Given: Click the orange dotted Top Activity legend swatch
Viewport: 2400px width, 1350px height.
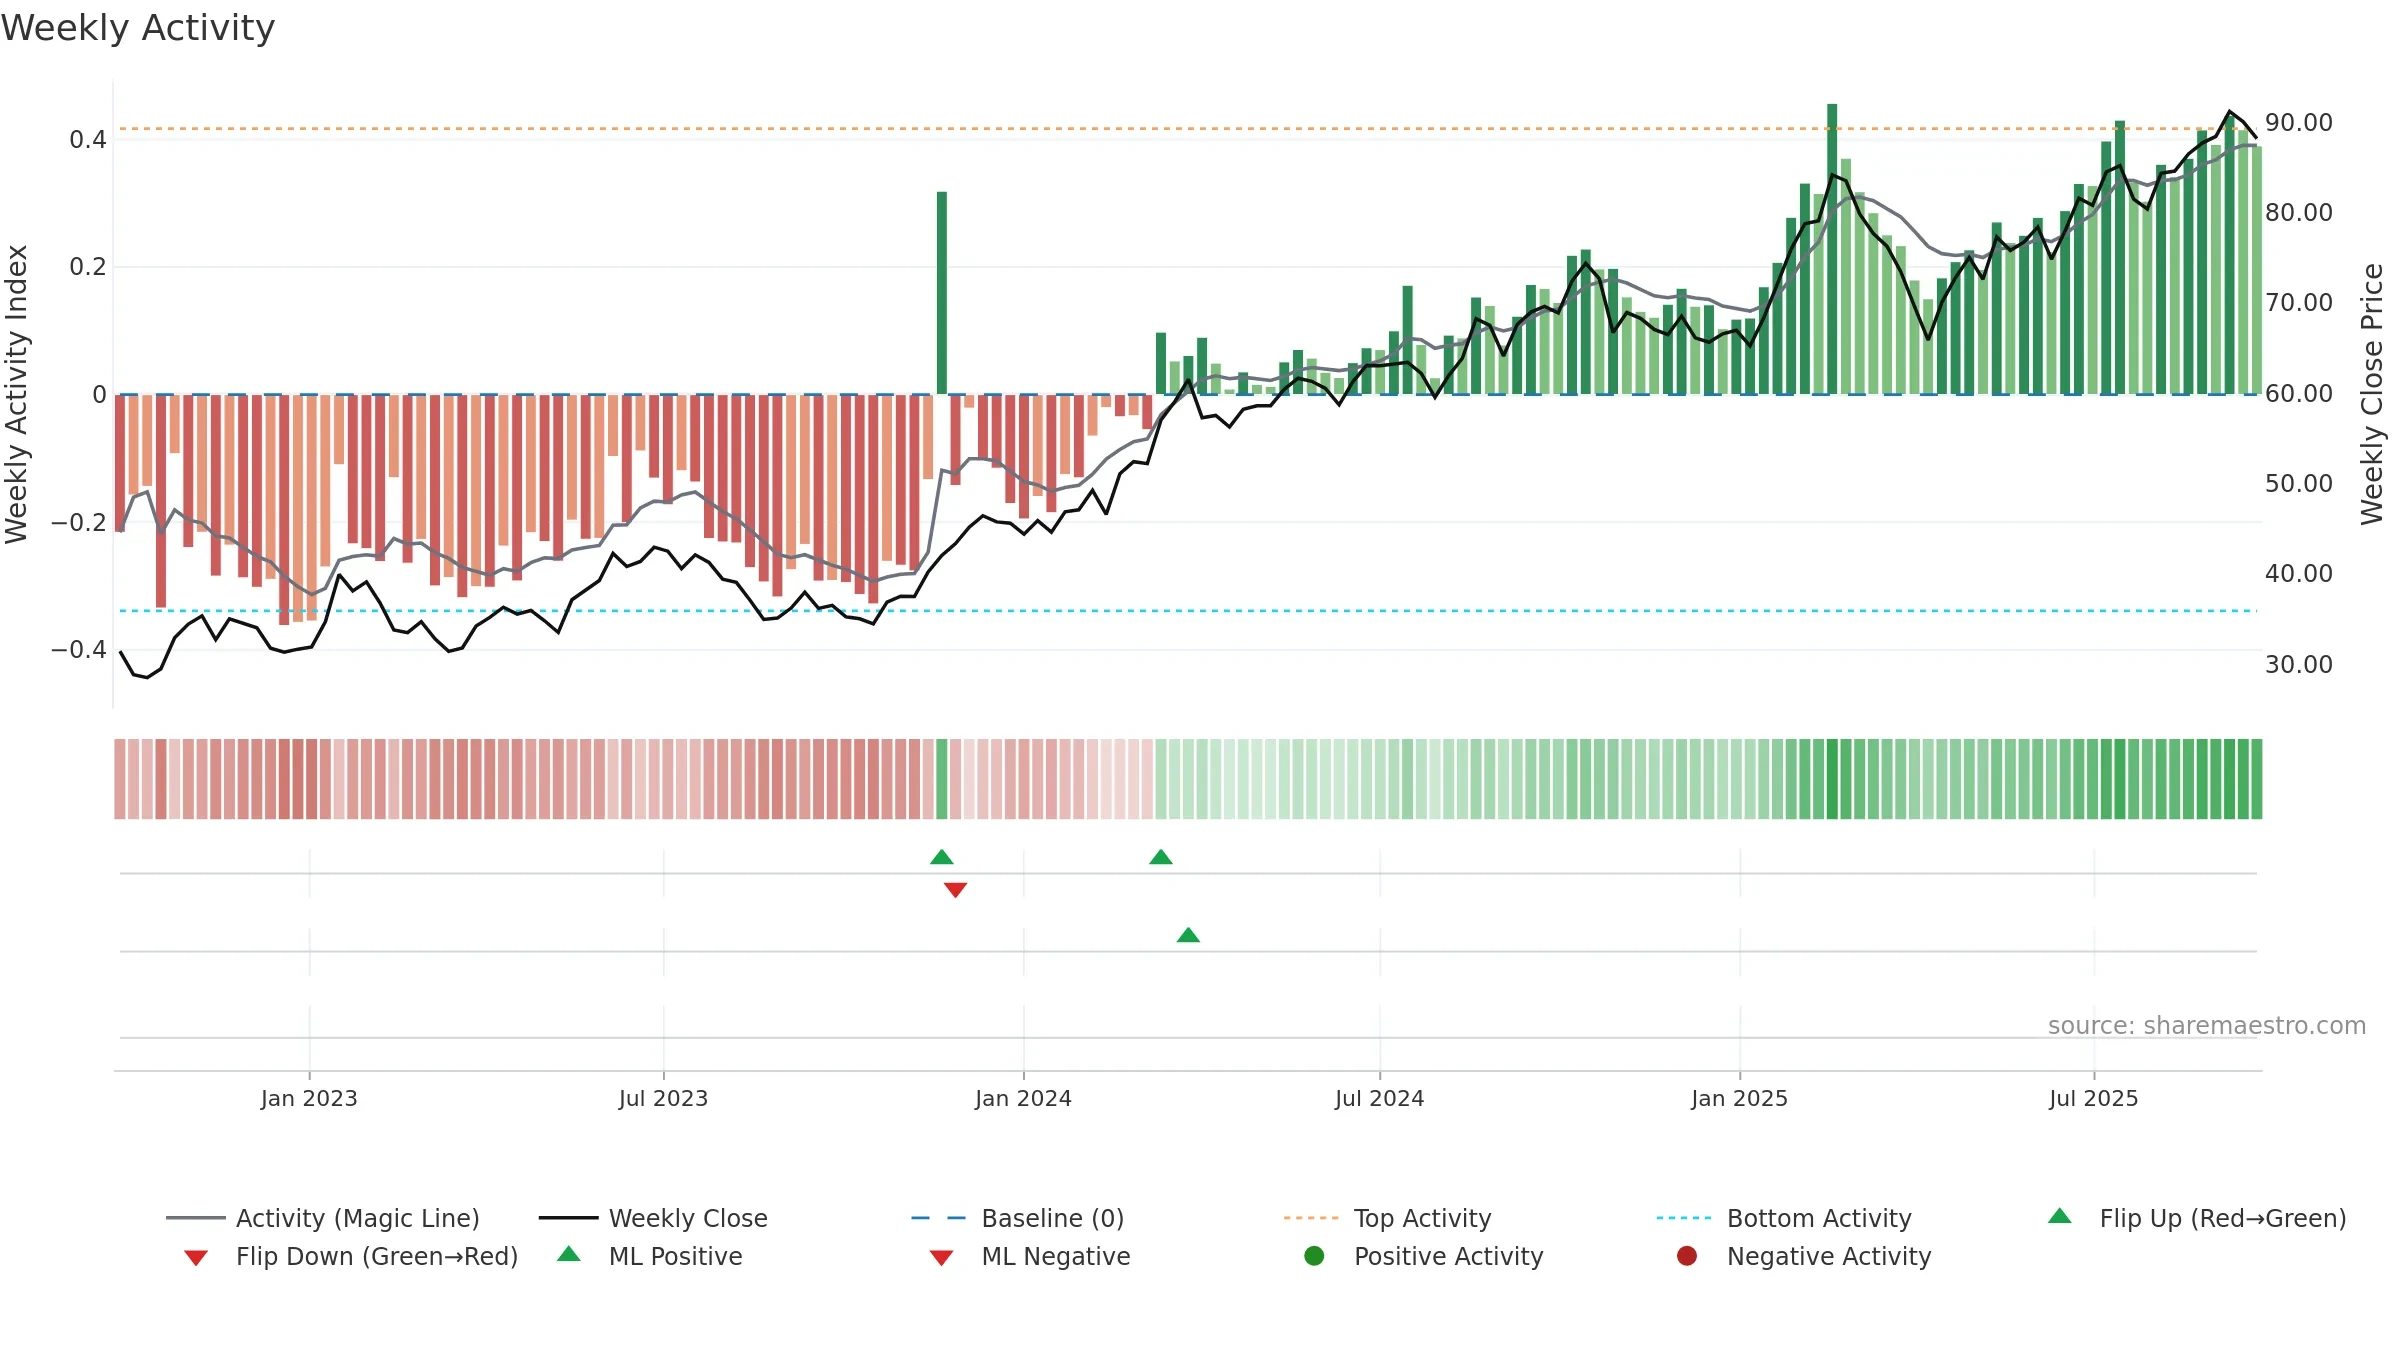Looking at the screenshot, I should coord(1311,1218).
